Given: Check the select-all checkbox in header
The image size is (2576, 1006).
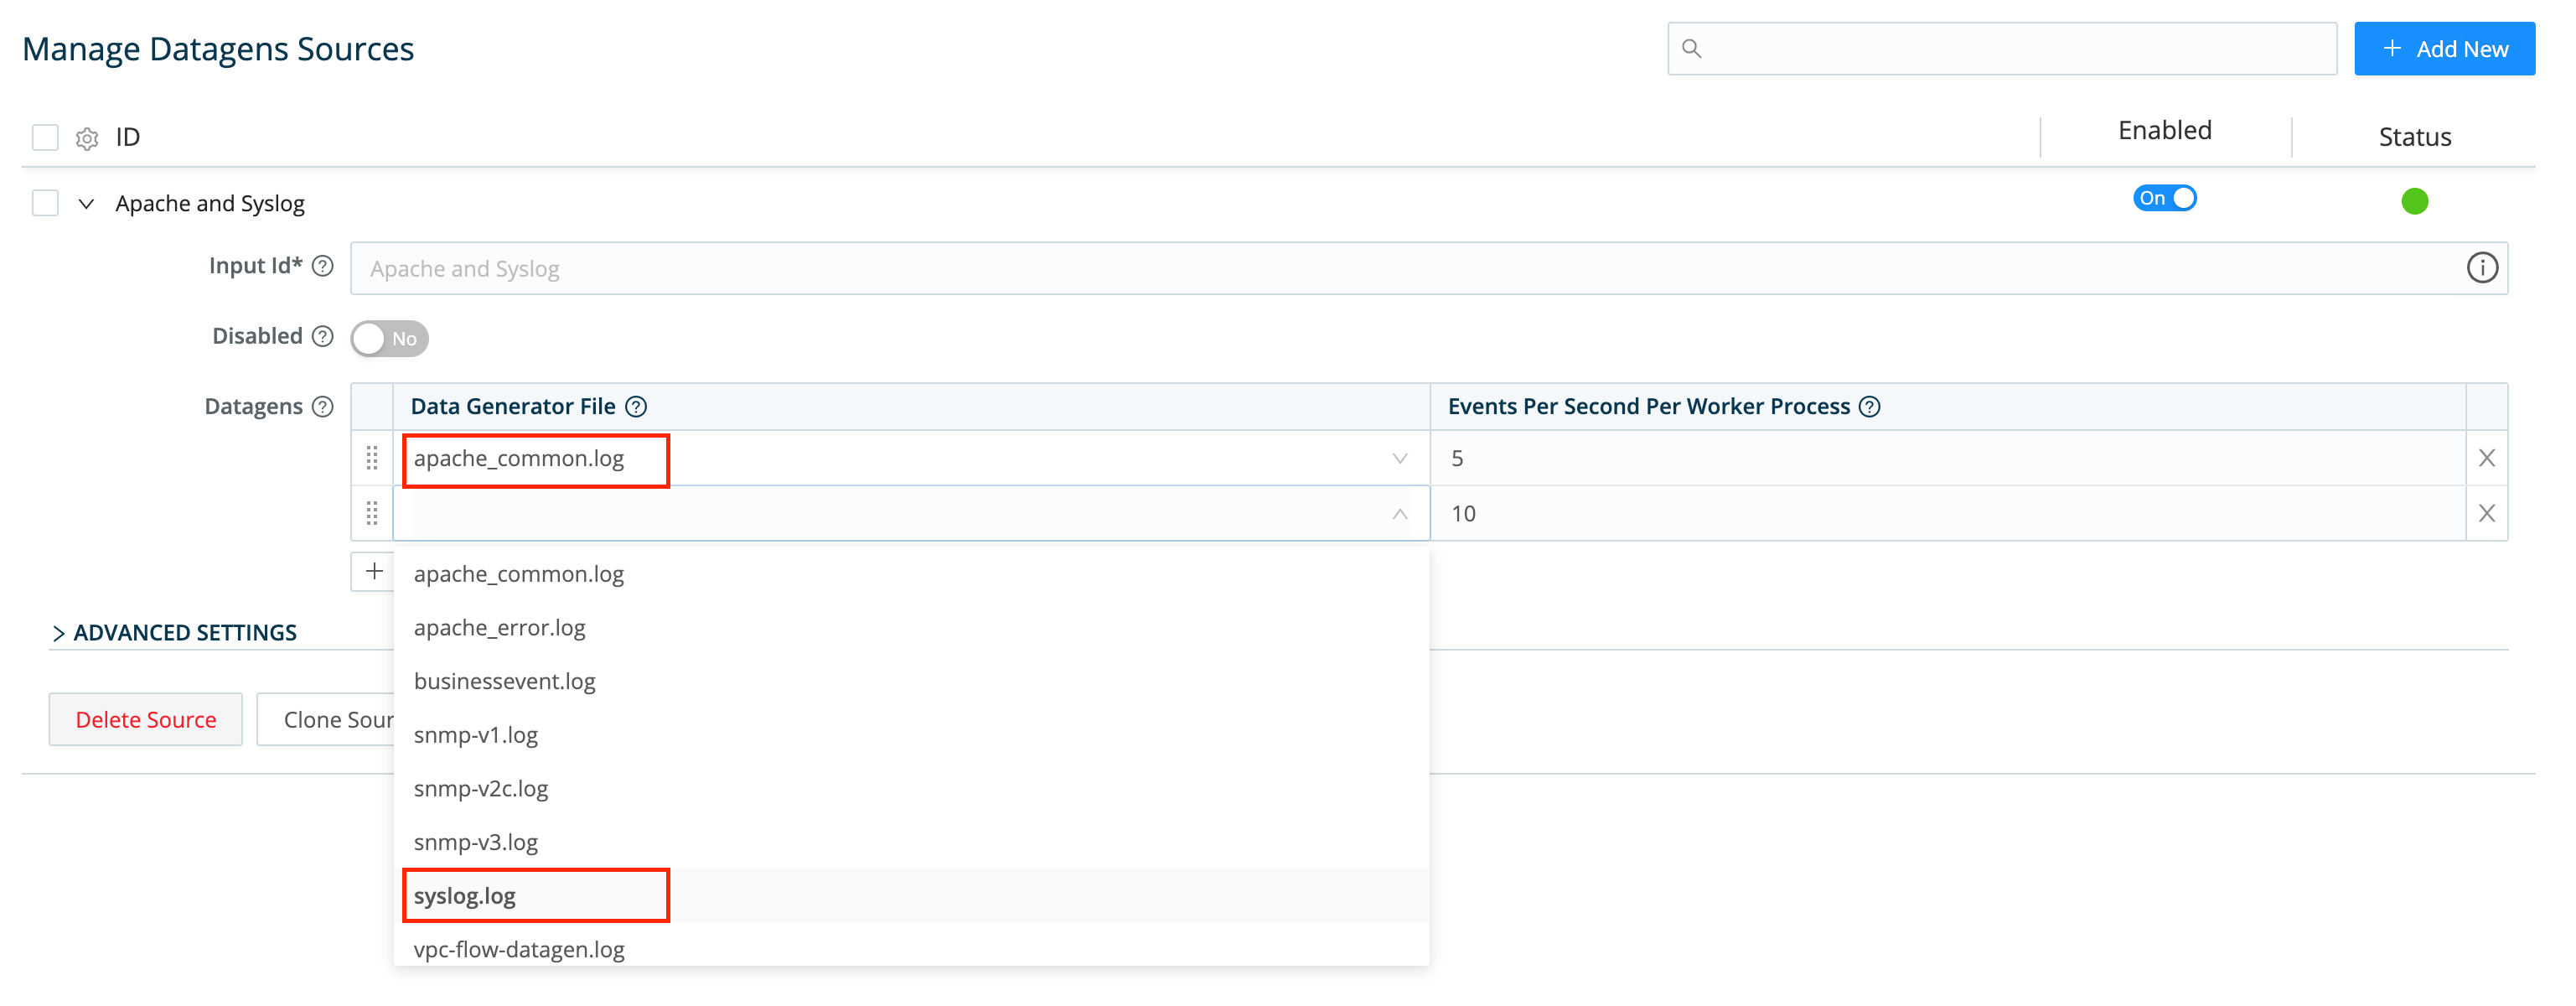Looking at the screenshot, I should (x=44, y=136).
